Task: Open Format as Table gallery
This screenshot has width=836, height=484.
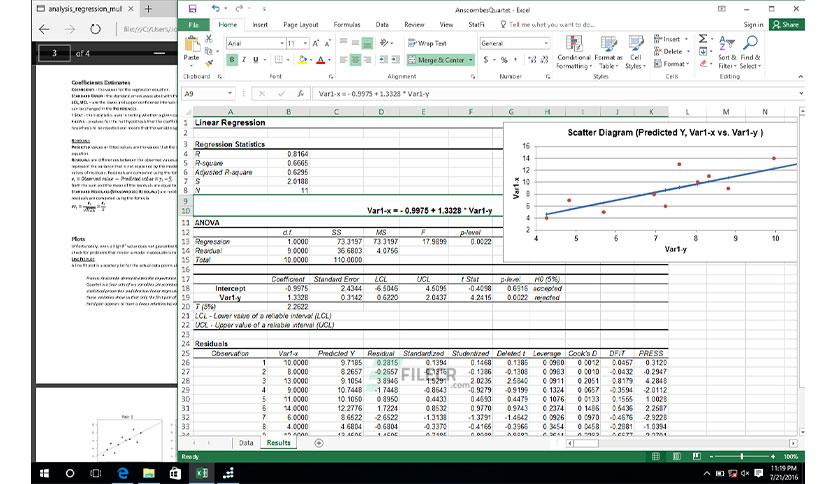Action: [608, 52]
